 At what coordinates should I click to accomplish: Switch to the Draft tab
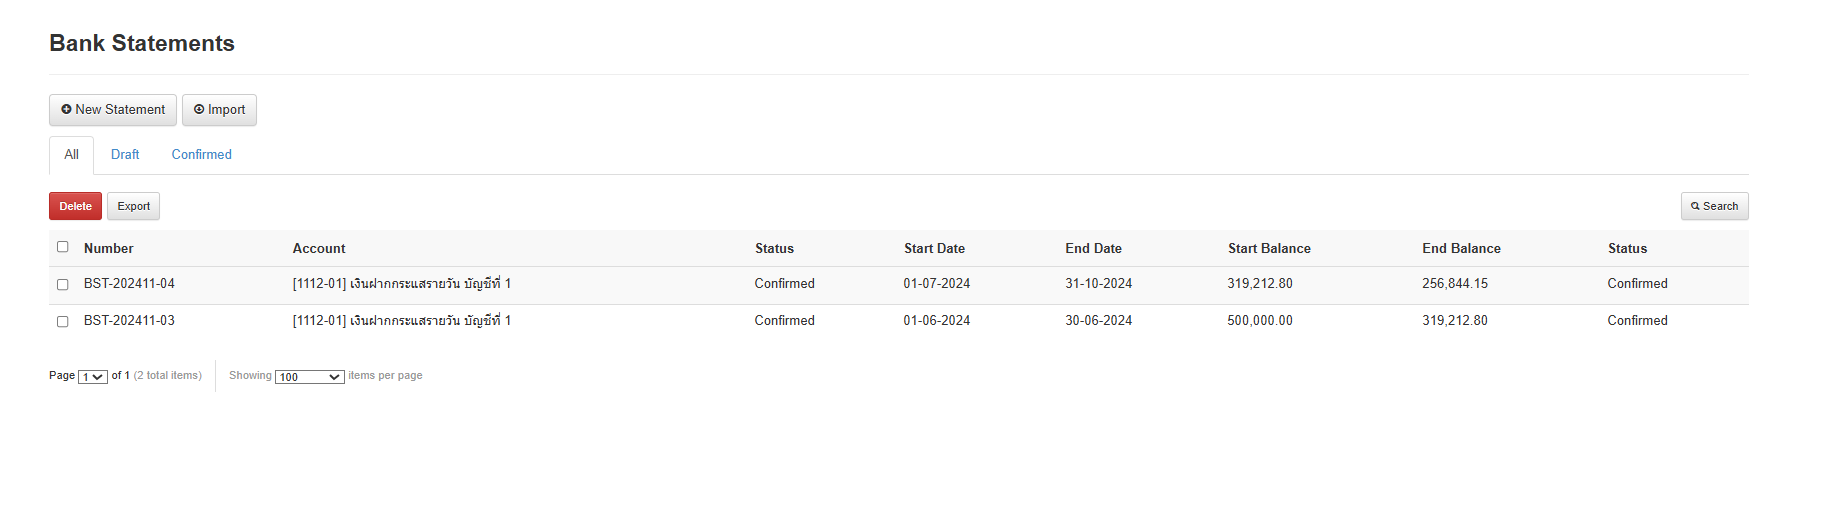pos(125,155)
